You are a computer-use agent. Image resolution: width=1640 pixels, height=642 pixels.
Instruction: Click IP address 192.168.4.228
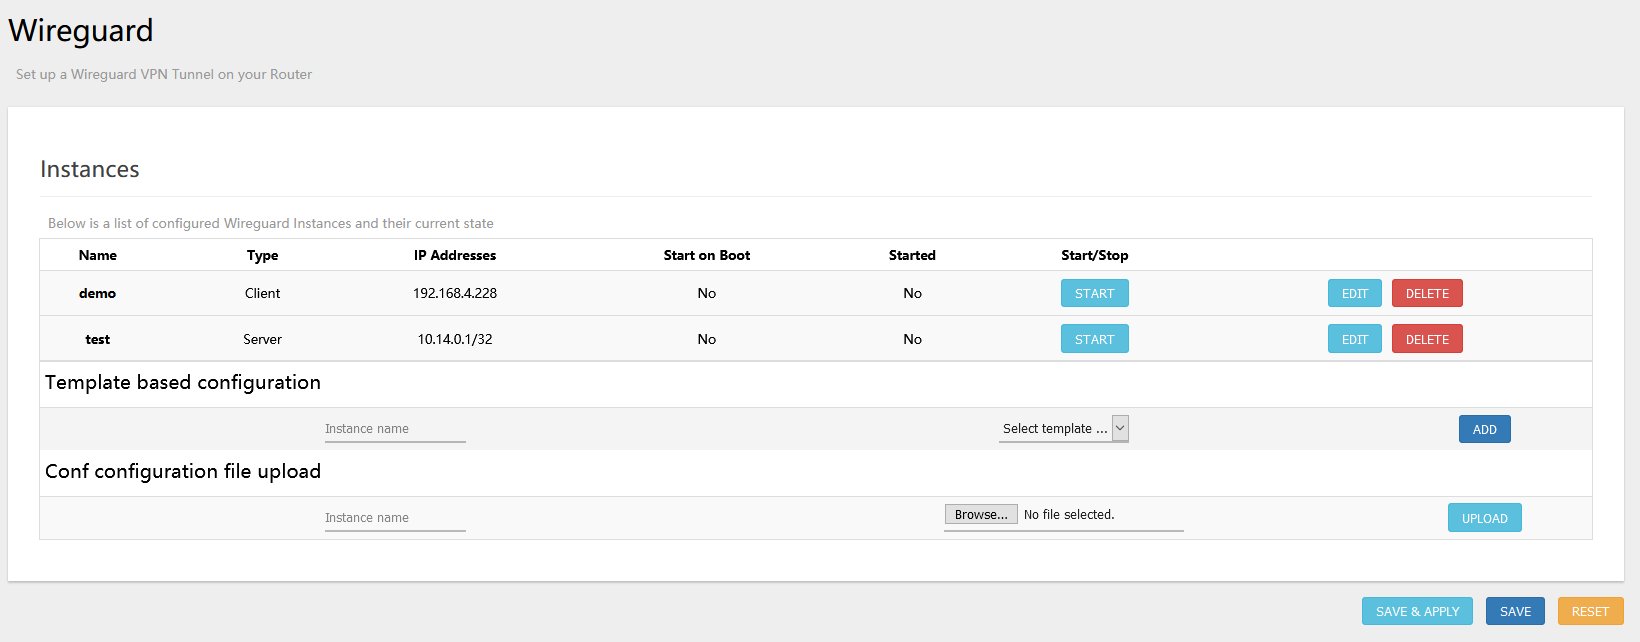coord(455,293)
